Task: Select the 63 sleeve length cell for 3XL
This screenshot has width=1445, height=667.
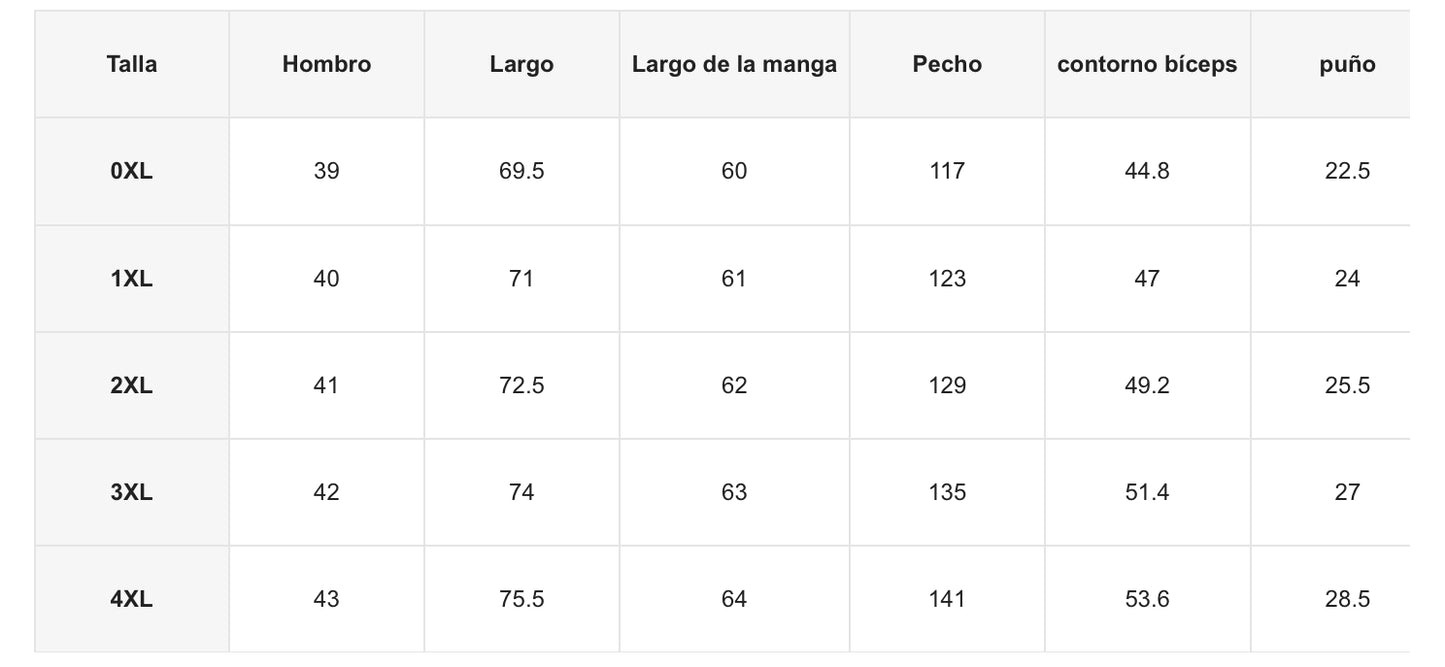Action: pyautogui.click(x=734, y=492)
